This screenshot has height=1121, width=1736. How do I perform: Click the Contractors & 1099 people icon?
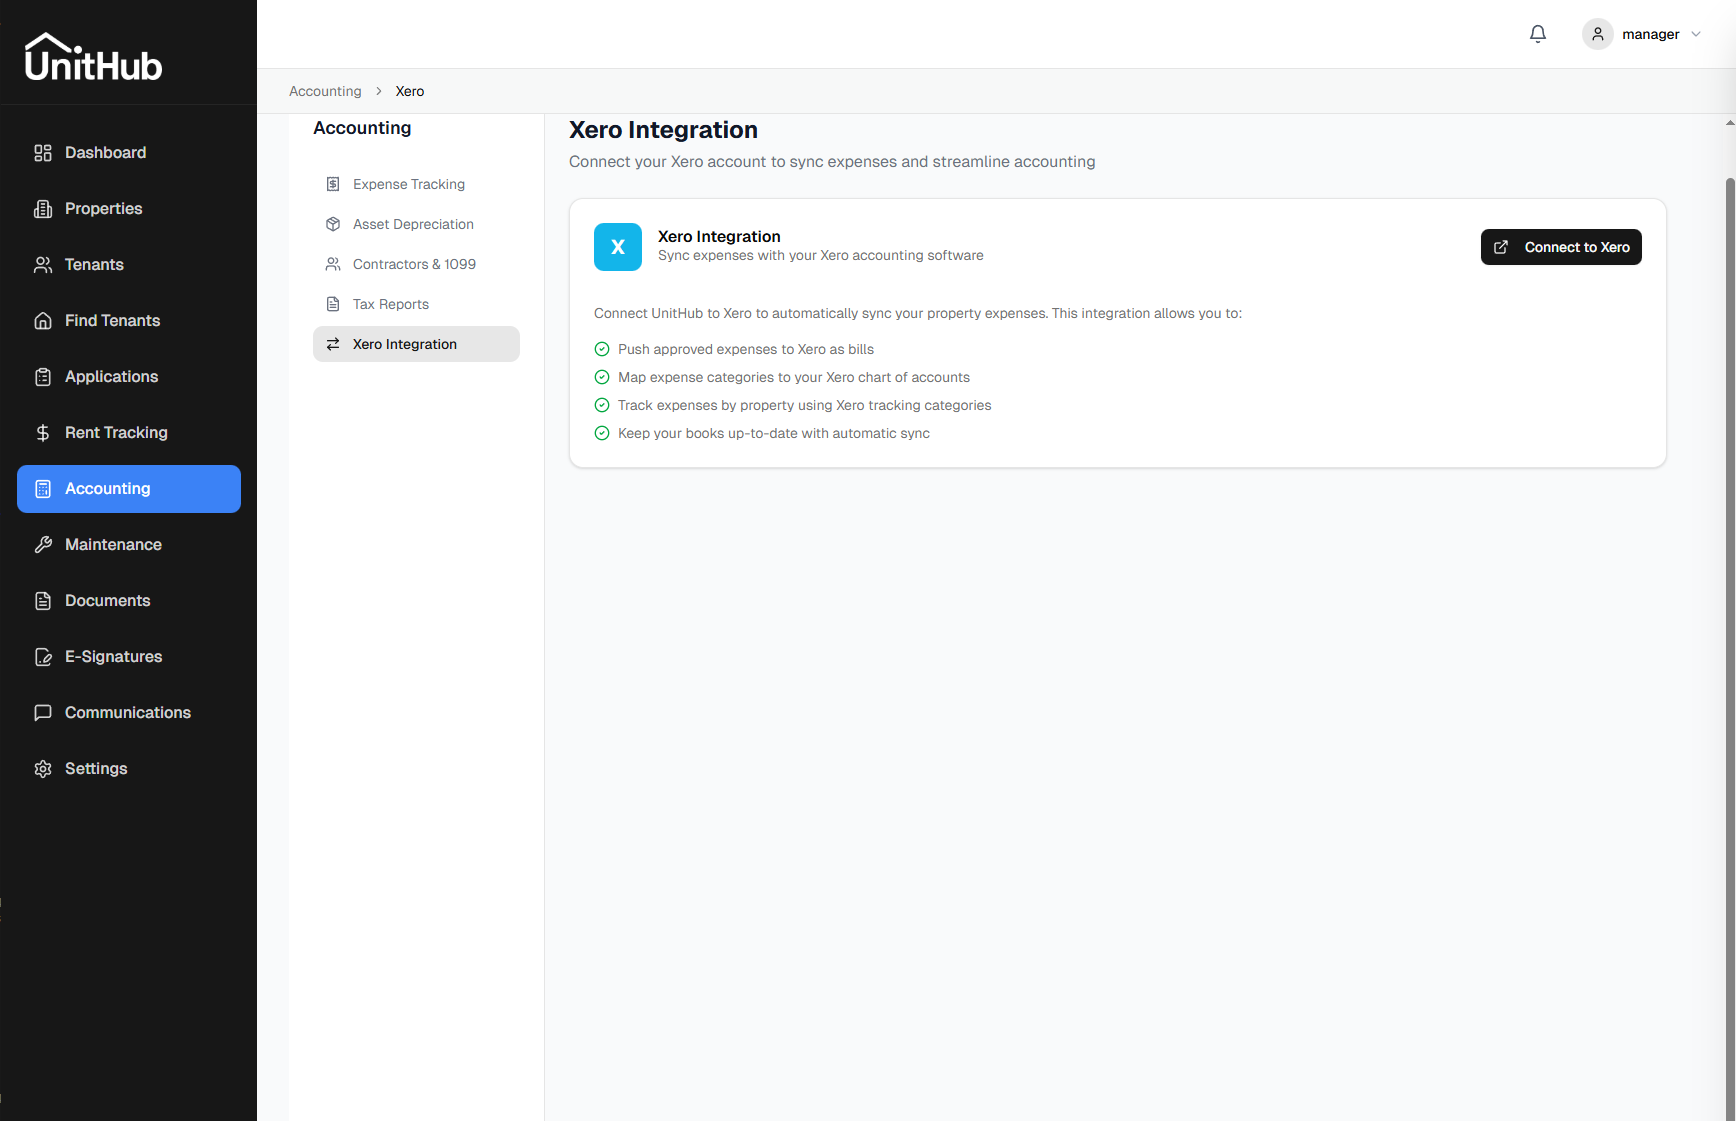pyautogui.click(x=333, y=264)
